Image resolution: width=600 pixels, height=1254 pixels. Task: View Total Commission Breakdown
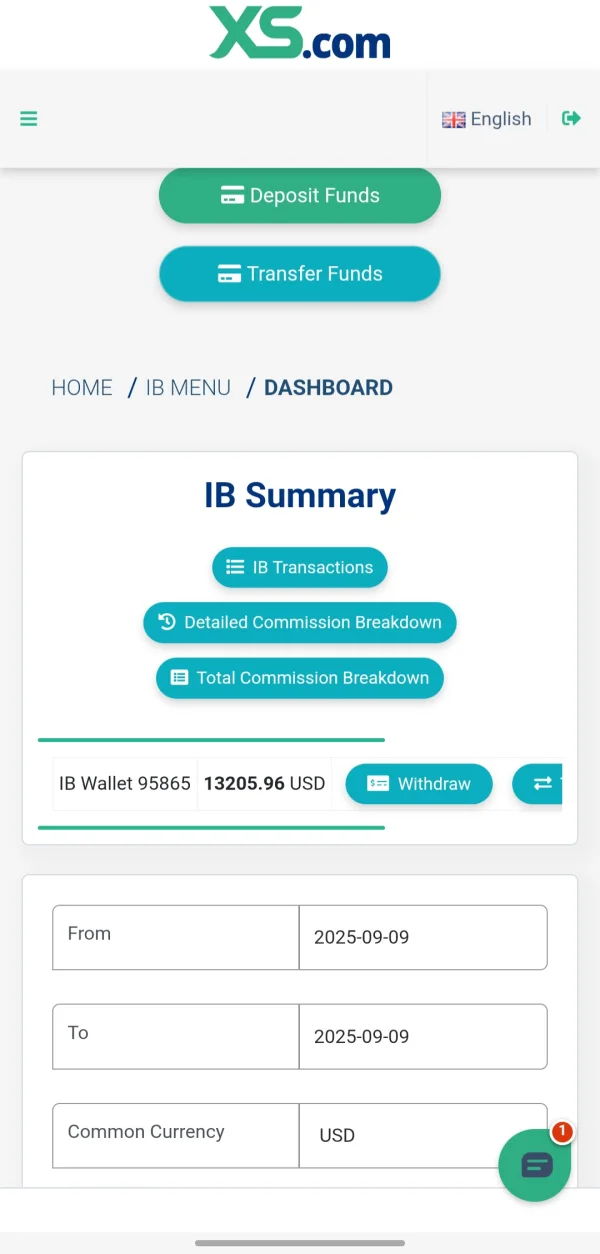pos(299,678)
